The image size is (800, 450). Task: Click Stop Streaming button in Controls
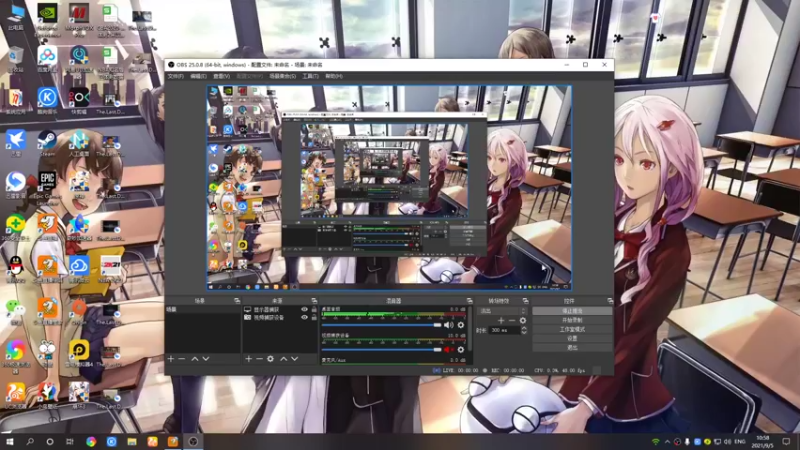(572, 311)
